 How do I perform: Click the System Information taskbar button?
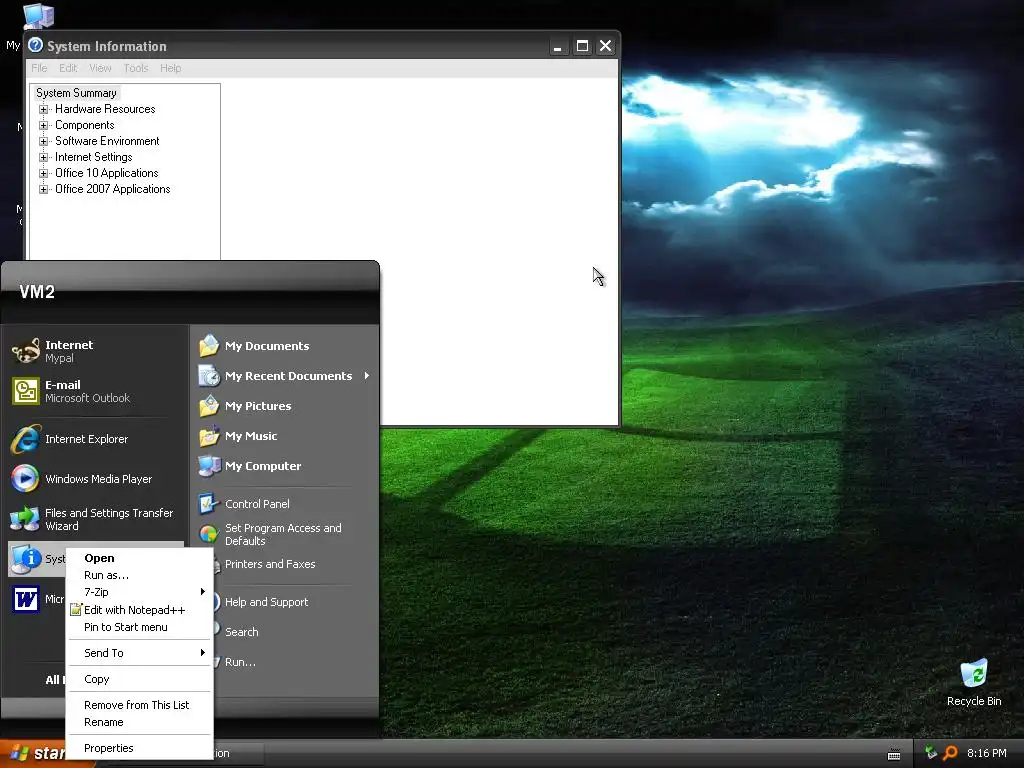point(238,754)
